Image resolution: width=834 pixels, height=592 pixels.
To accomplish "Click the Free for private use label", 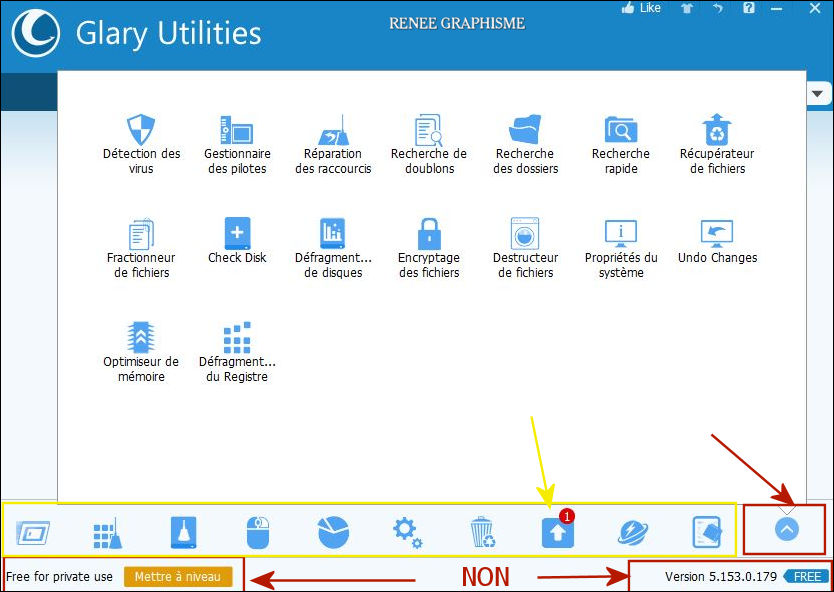I will 59,577.
